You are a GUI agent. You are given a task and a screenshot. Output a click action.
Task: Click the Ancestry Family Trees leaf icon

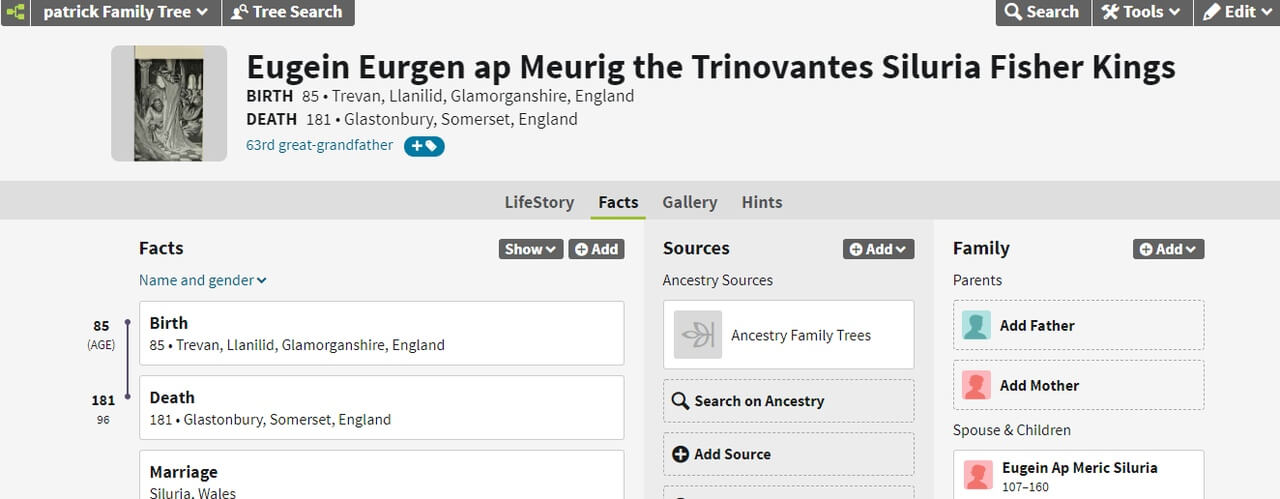click(697, 335)
